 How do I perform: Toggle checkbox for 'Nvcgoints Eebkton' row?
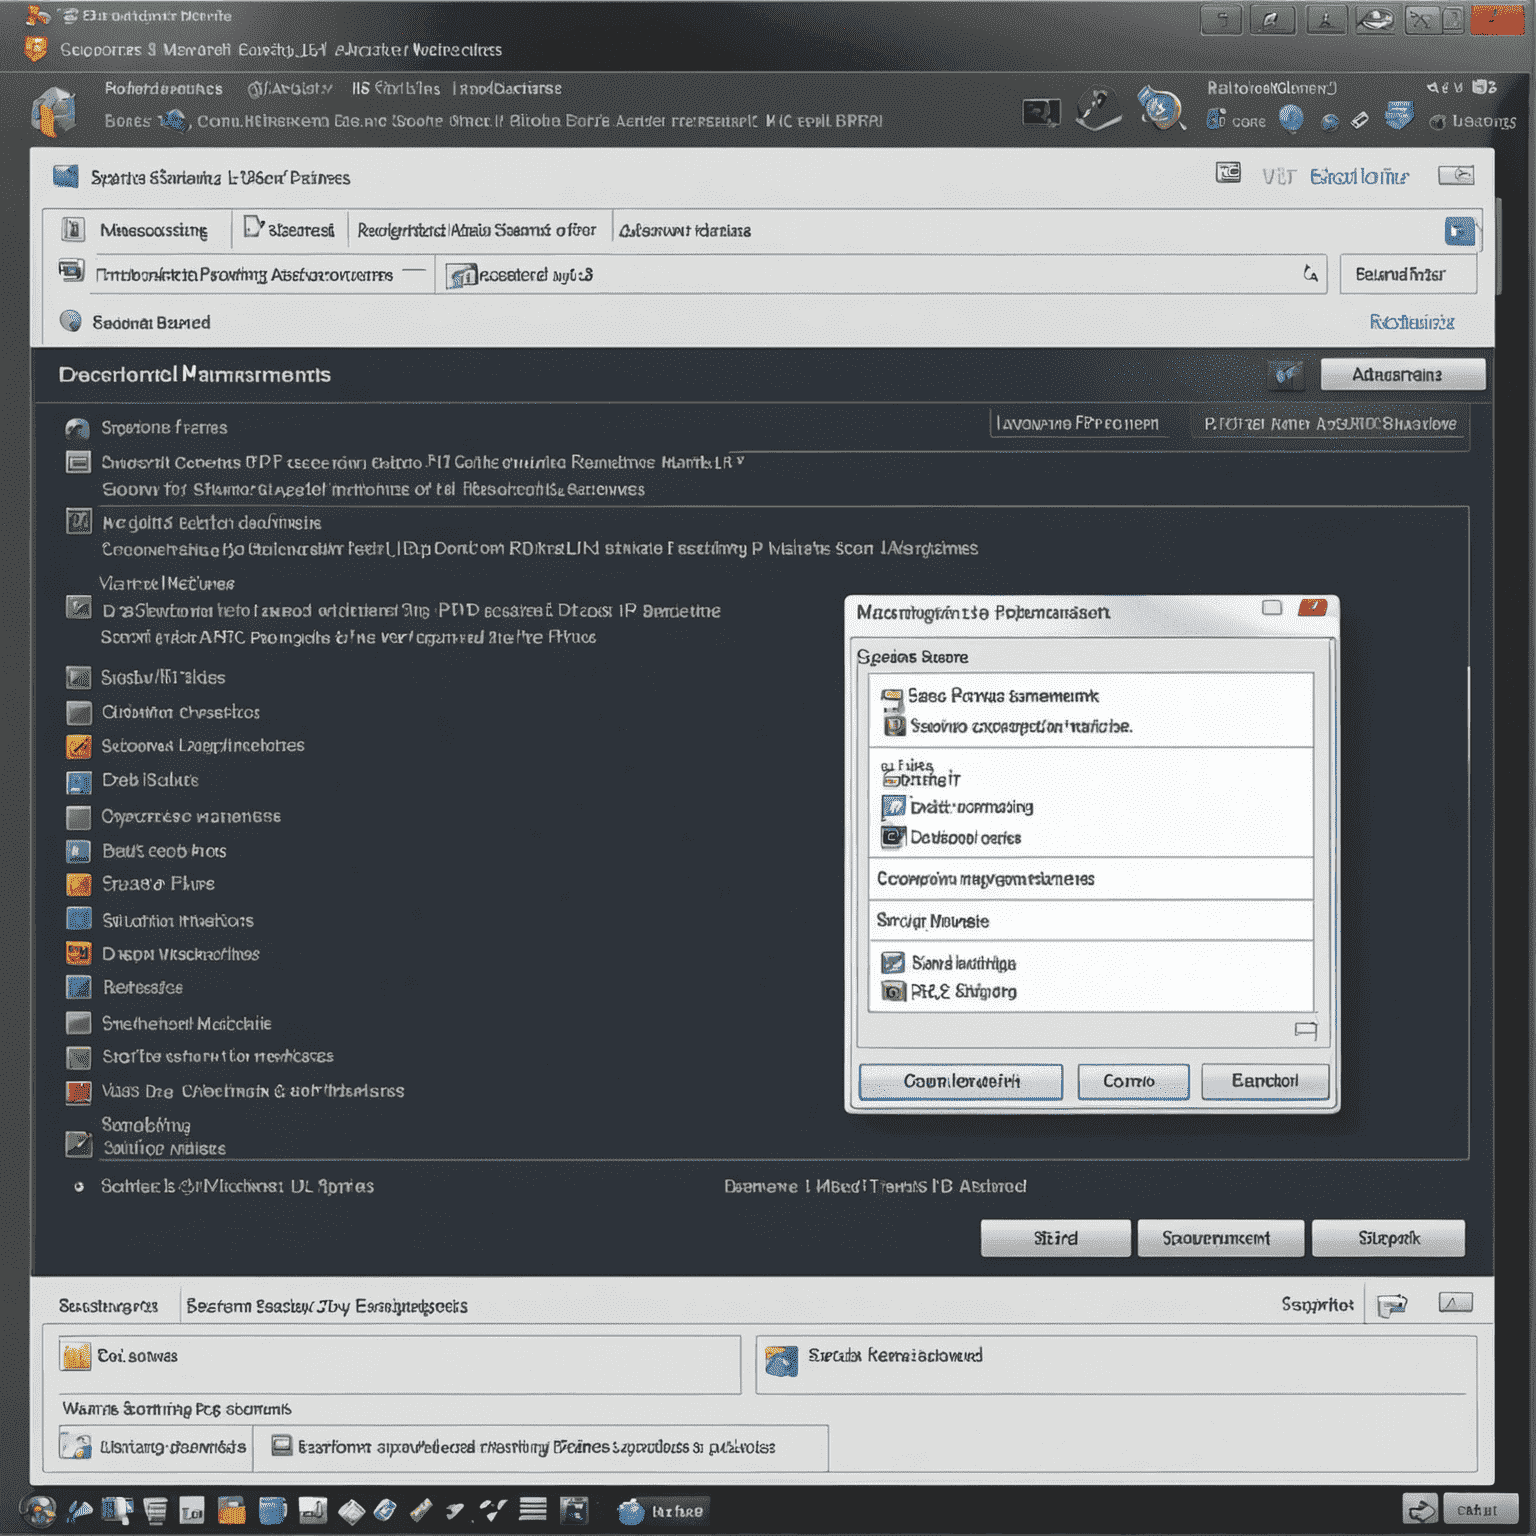coord(78,521)
